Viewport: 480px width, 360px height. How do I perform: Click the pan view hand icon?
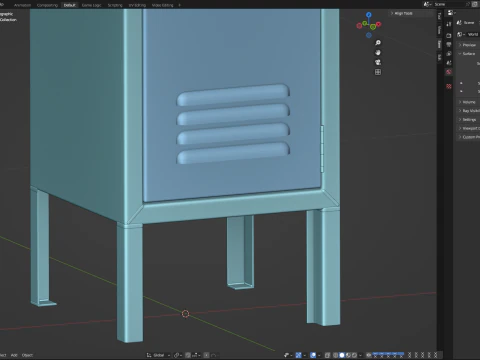378,53
